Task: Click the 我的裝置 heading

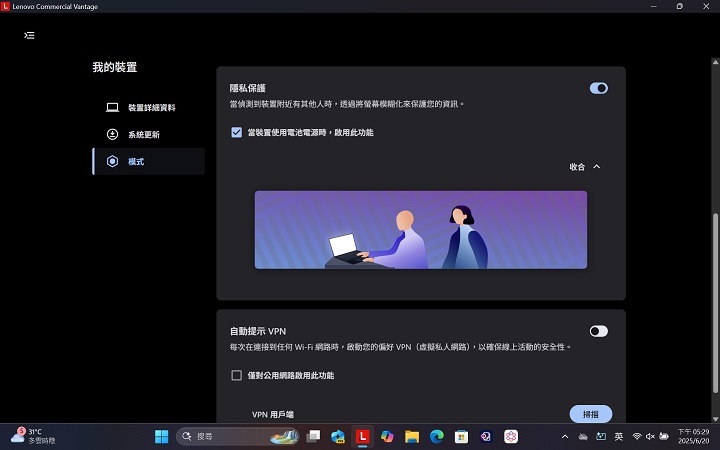Action: (115, 68)
